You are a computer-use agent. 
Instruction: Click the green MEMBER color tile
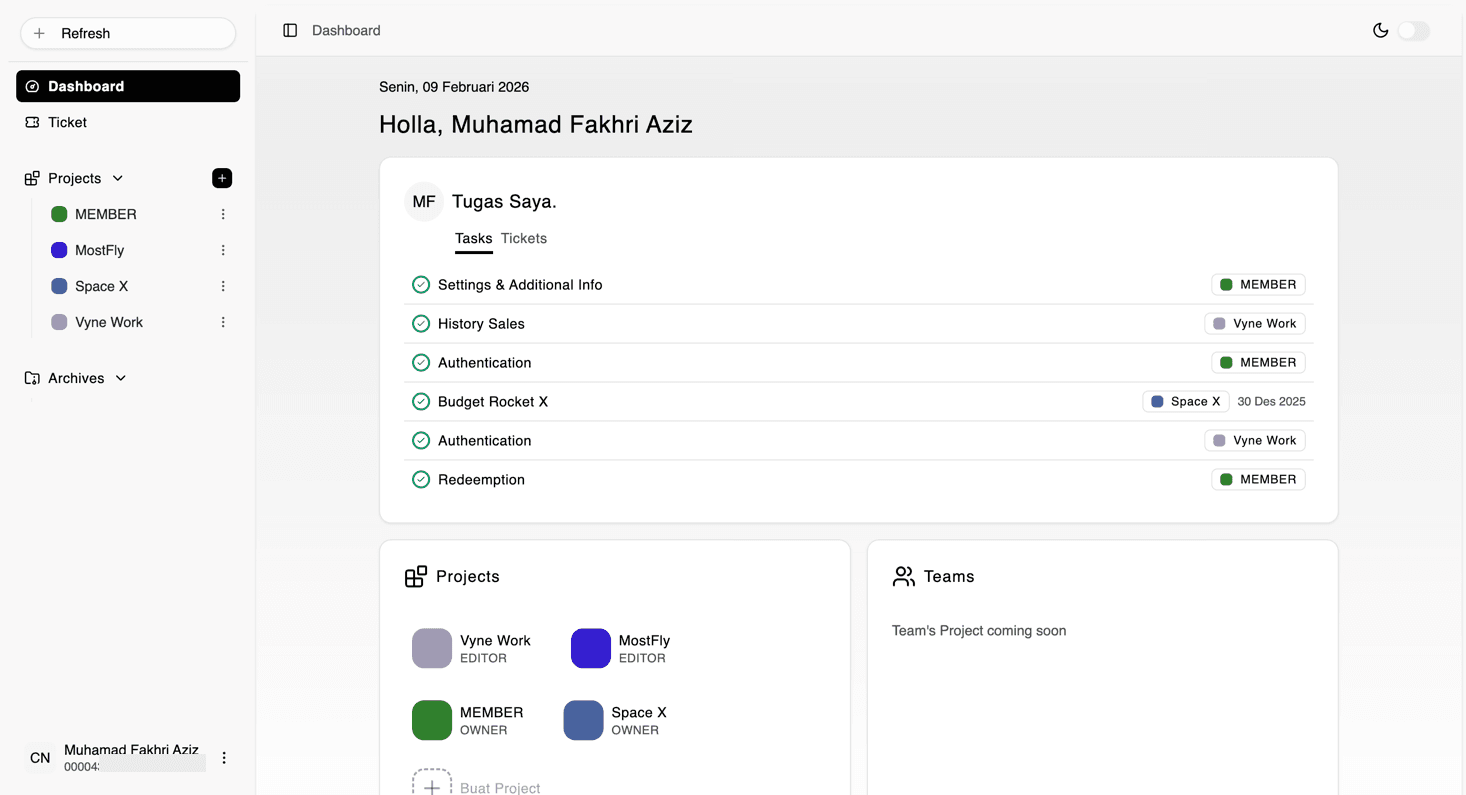[x=431, y=720]
